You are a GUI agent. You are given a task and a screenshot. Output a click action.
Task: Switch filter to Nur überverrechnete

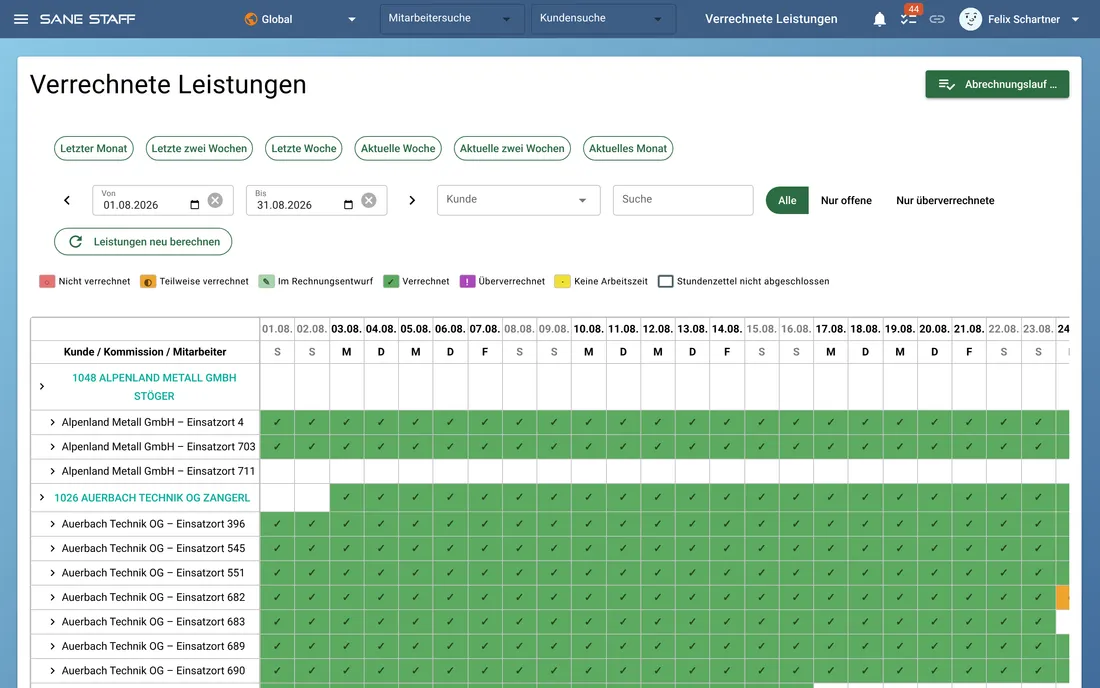coord(945,201)
